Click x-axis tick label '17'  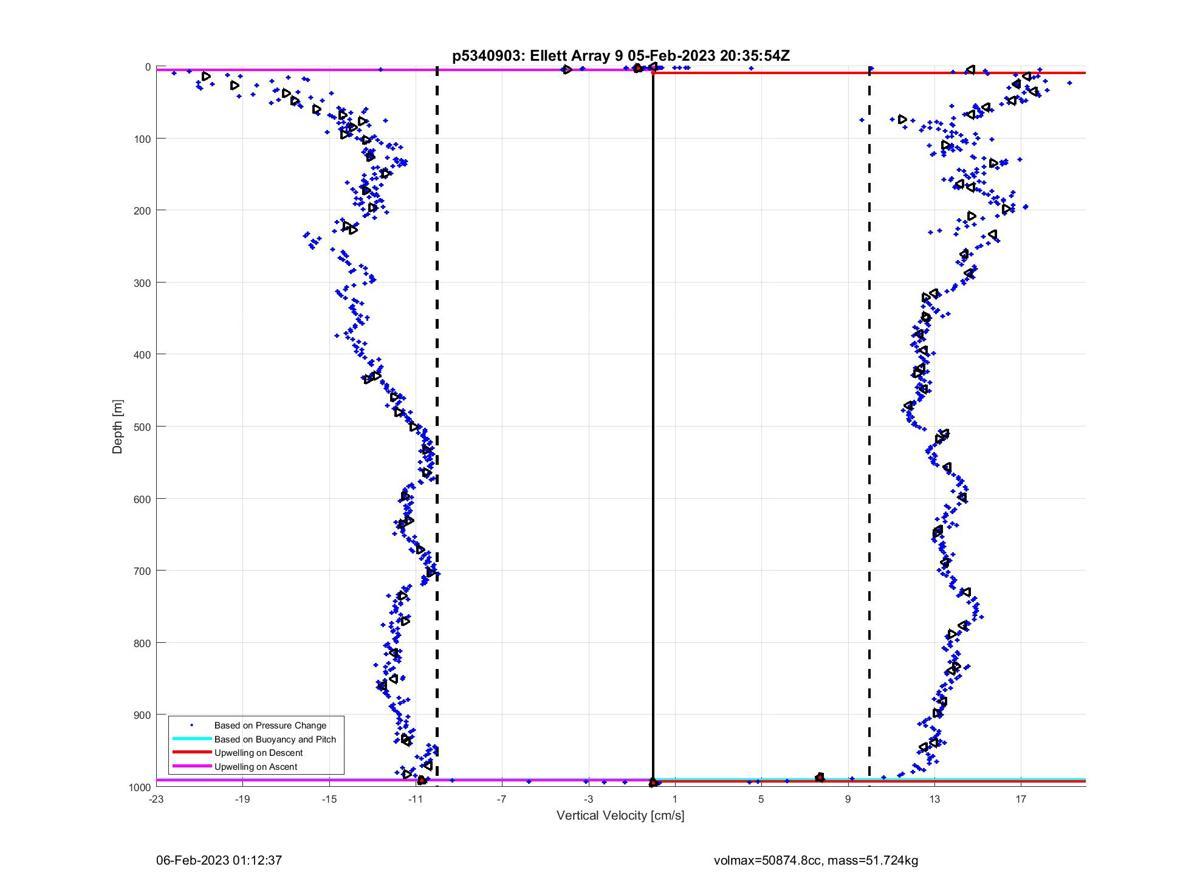pos(1021,799)
